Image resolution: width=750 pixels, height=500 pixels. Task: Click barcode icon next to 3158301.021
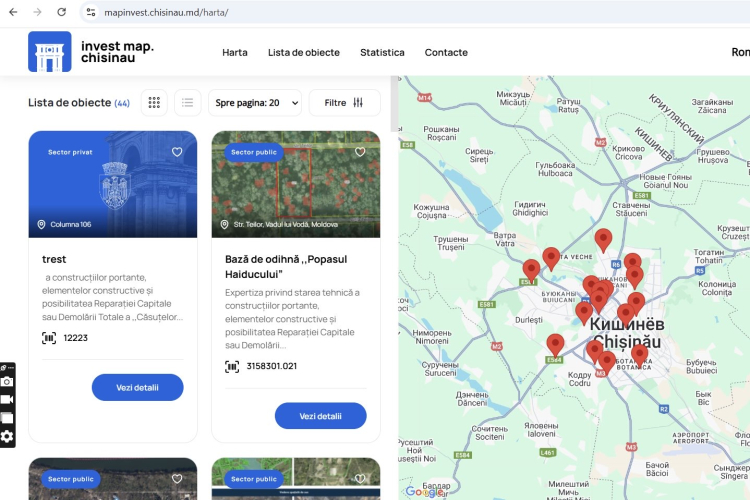point(232,367)
